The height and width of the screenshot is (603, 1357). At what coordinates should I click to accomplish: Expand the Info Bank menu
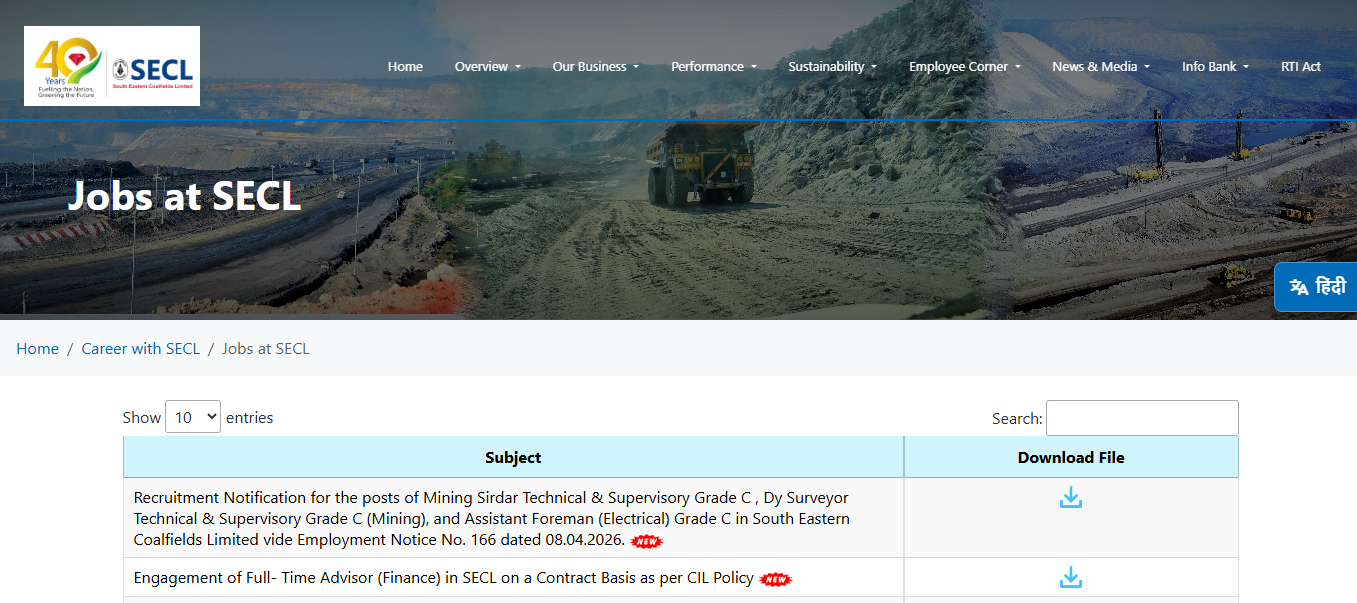point(1215,67)
